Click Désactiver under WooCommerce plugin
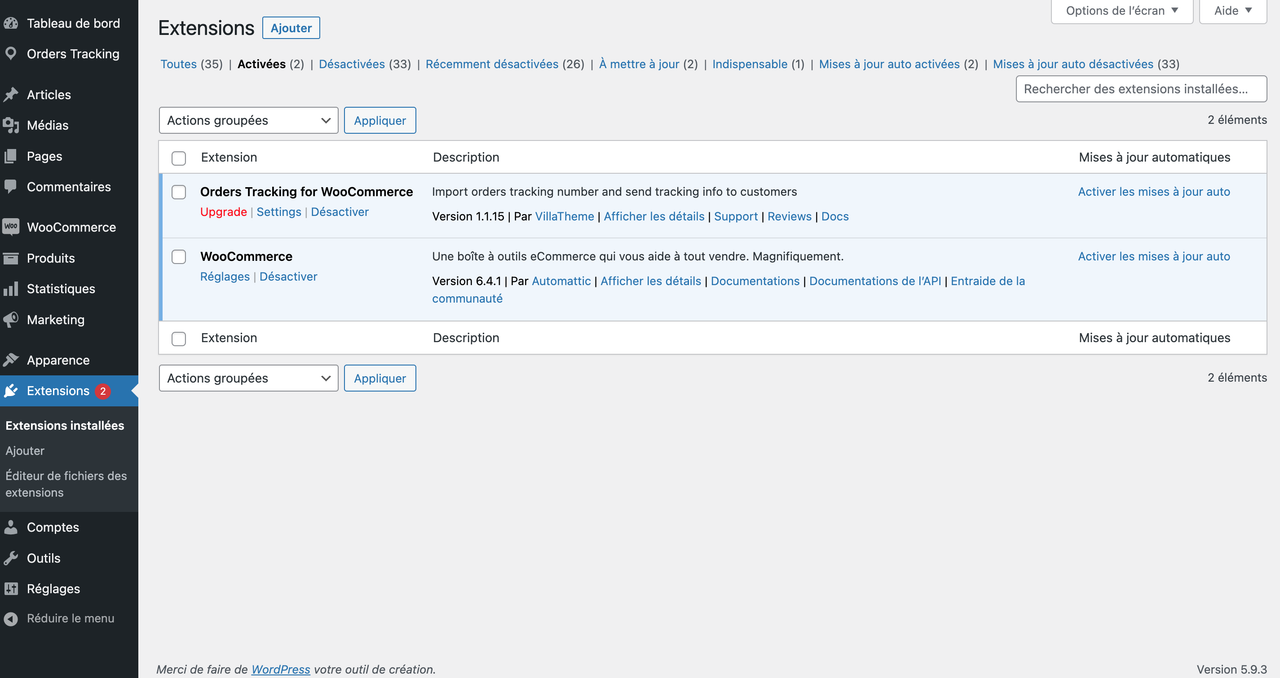This screenshot has height=678, width=1280. (x=289, y=277)
